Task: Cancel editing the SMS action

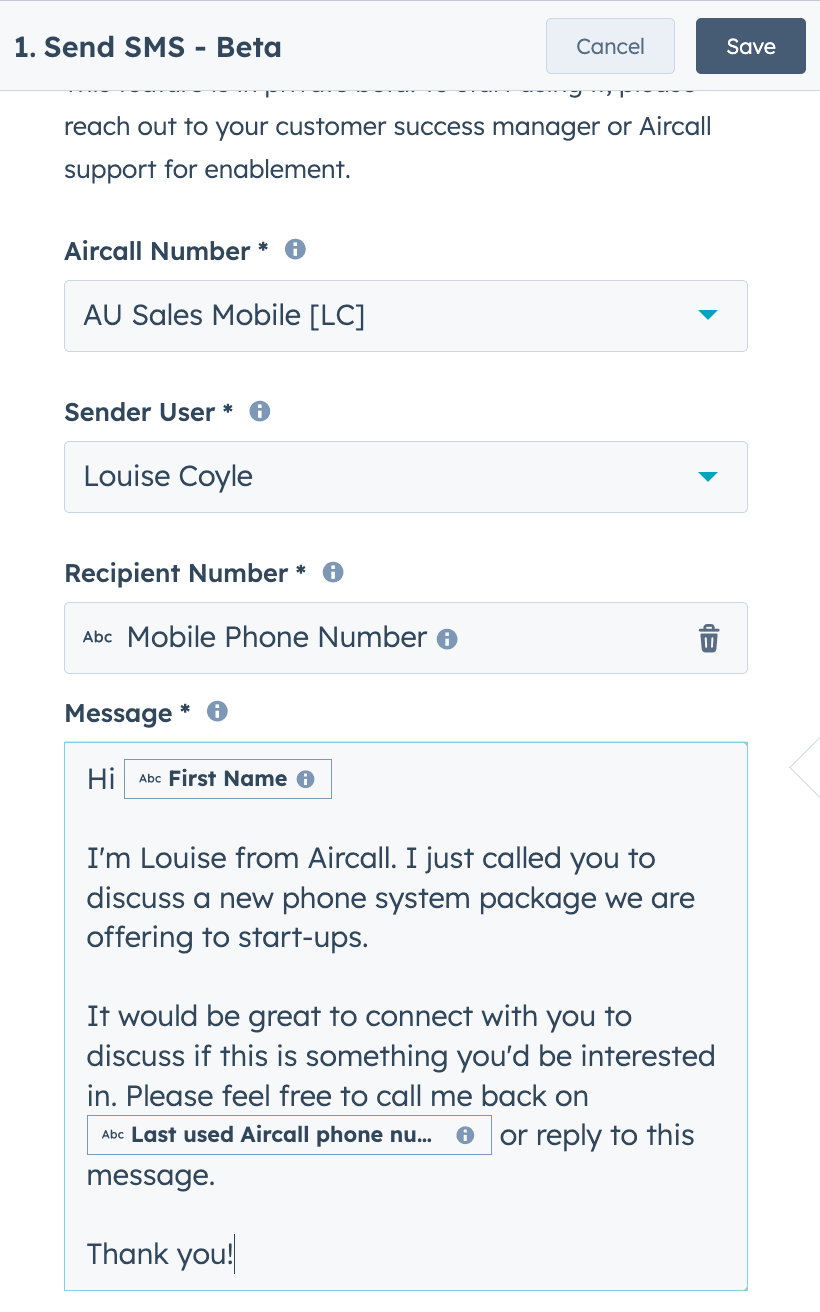Action: [x=610, y=46]
